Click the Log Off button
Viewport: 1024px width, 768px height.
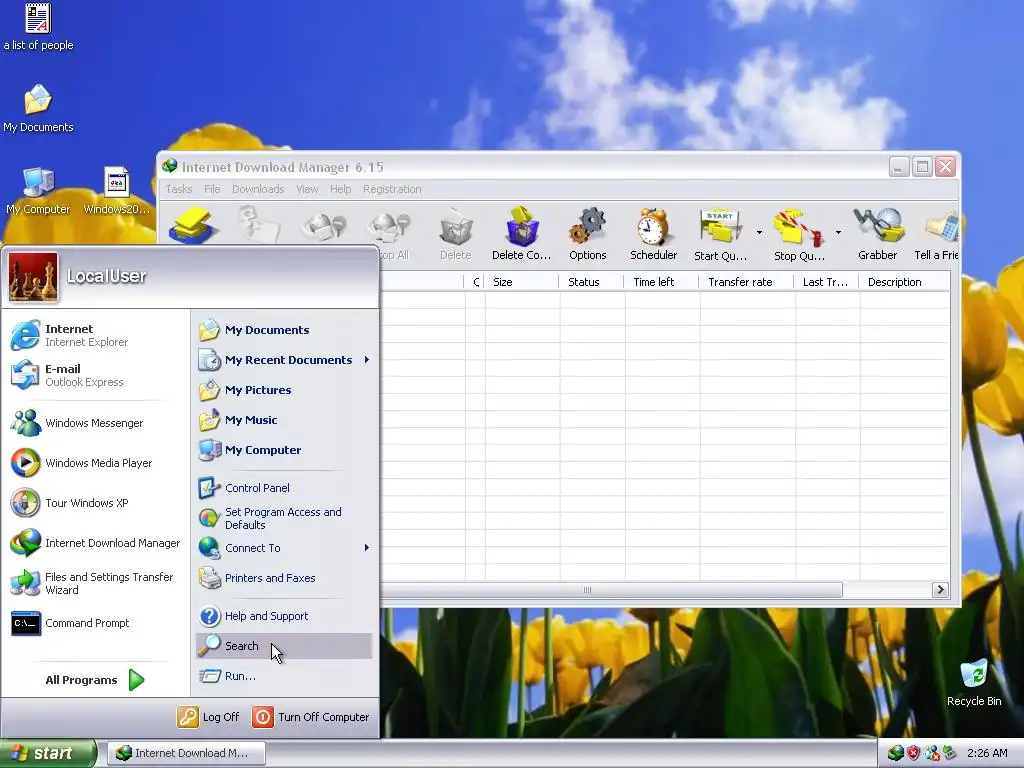pos(208,717)
